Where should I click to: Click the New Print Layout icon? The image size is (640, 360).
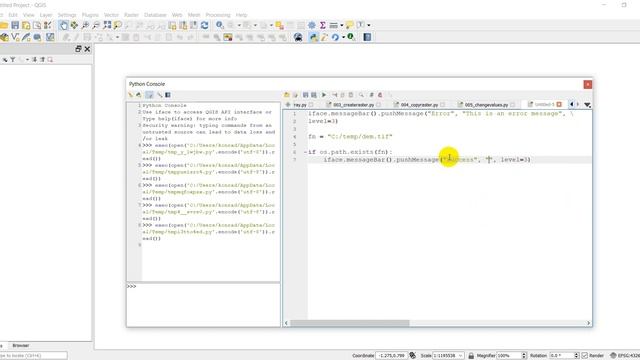tap(26, 25)
